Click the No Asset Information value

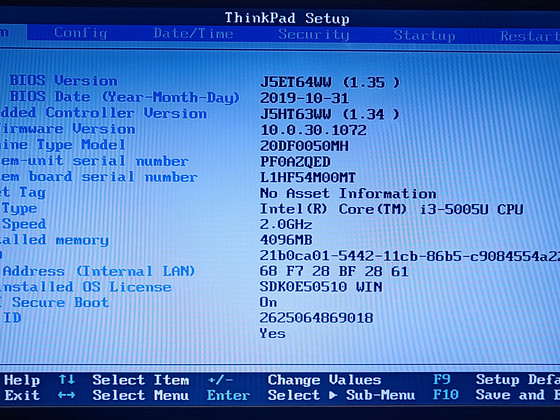[x=348, y=194]
